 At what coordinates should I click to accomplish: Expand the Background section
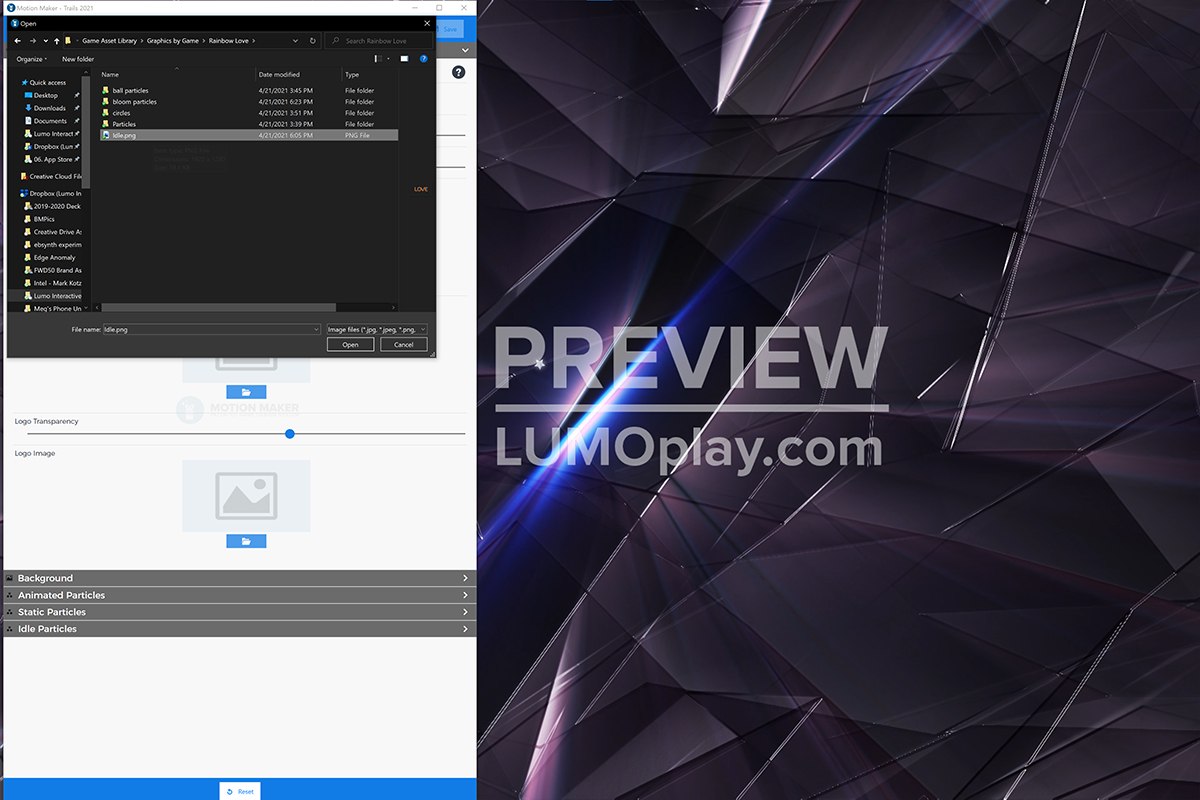239,578
